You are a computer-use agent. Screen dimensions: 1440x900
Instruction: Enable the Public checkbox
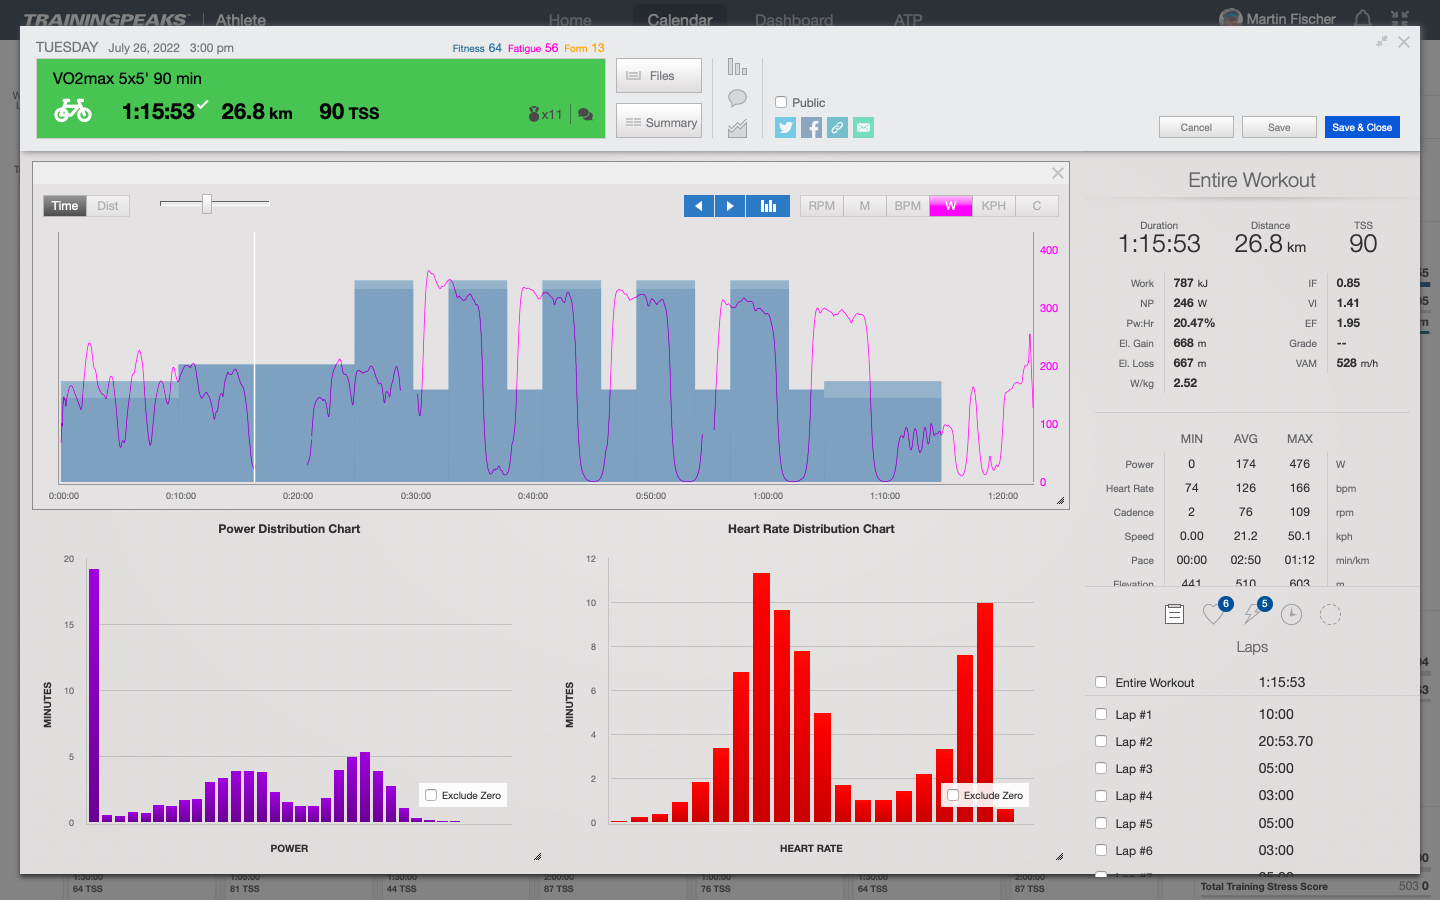click(x=781, y=102)
